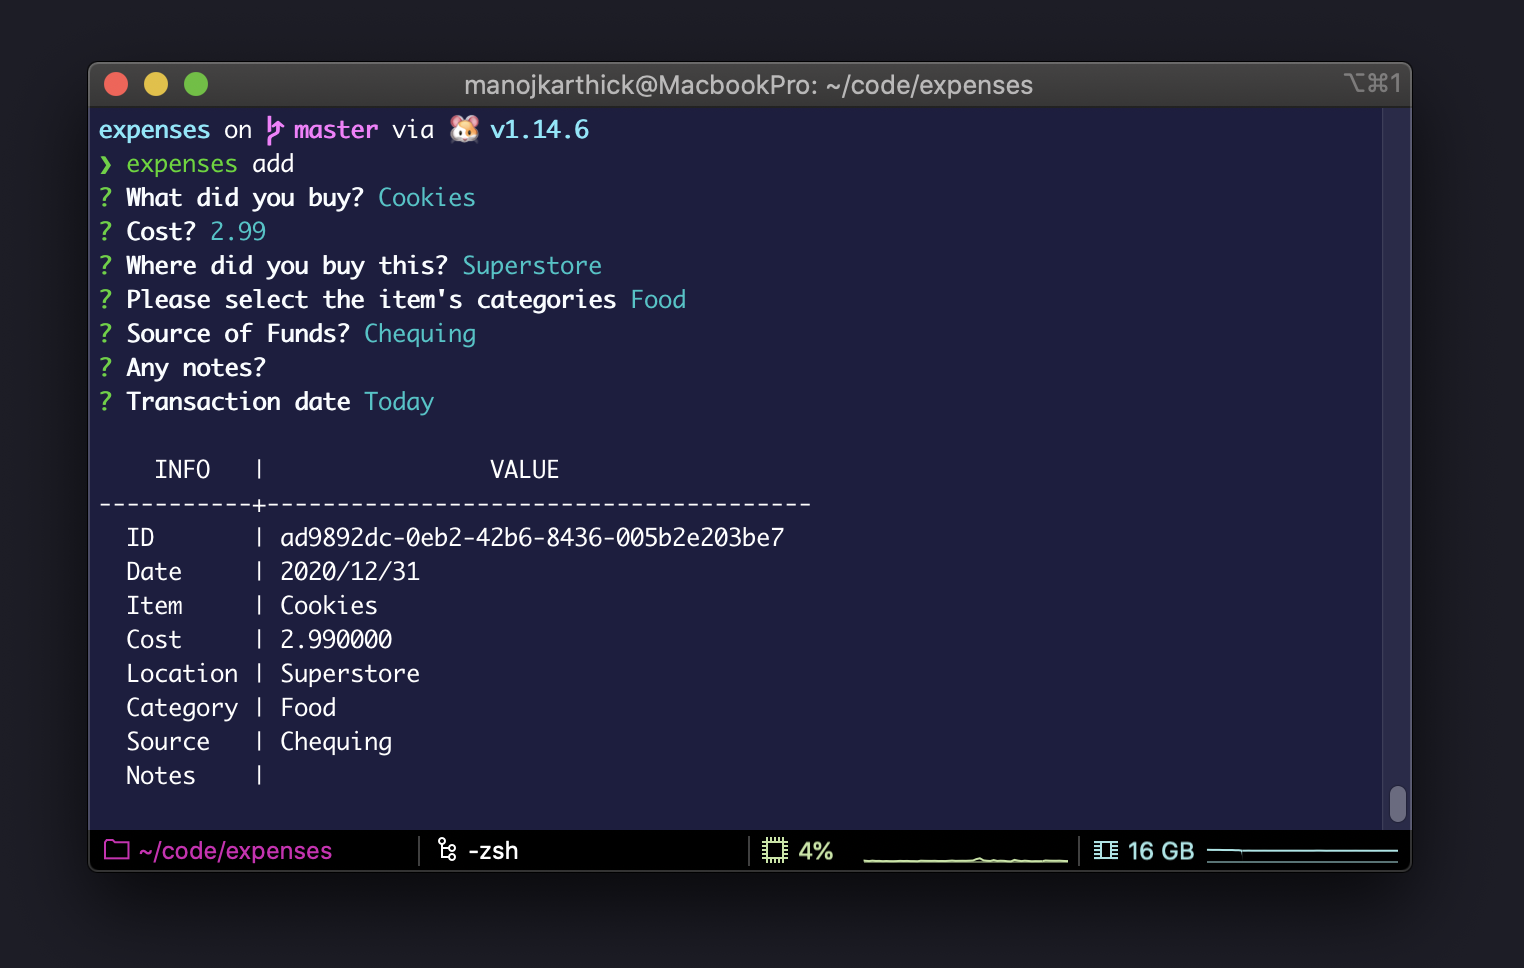The image size is (1524, 968).
Task: Click the Superstore location value in the table
Action: pyautogui.click(x=350, y=673)
